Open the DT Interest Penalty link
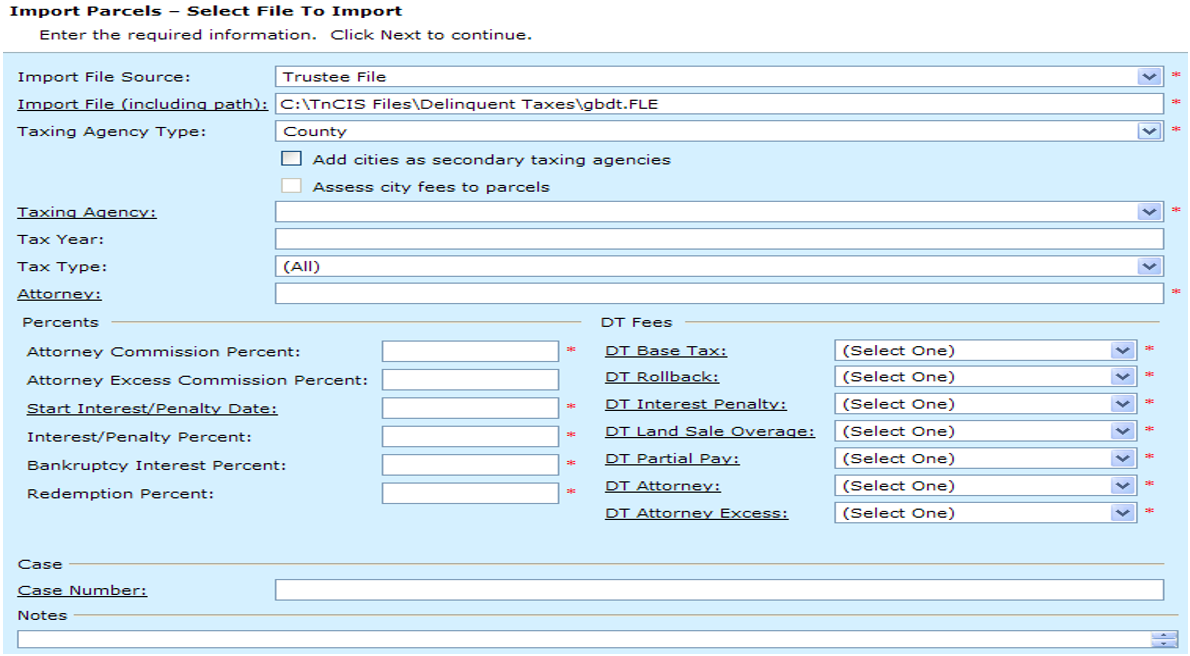1190x656 pixels. (695, 405)
